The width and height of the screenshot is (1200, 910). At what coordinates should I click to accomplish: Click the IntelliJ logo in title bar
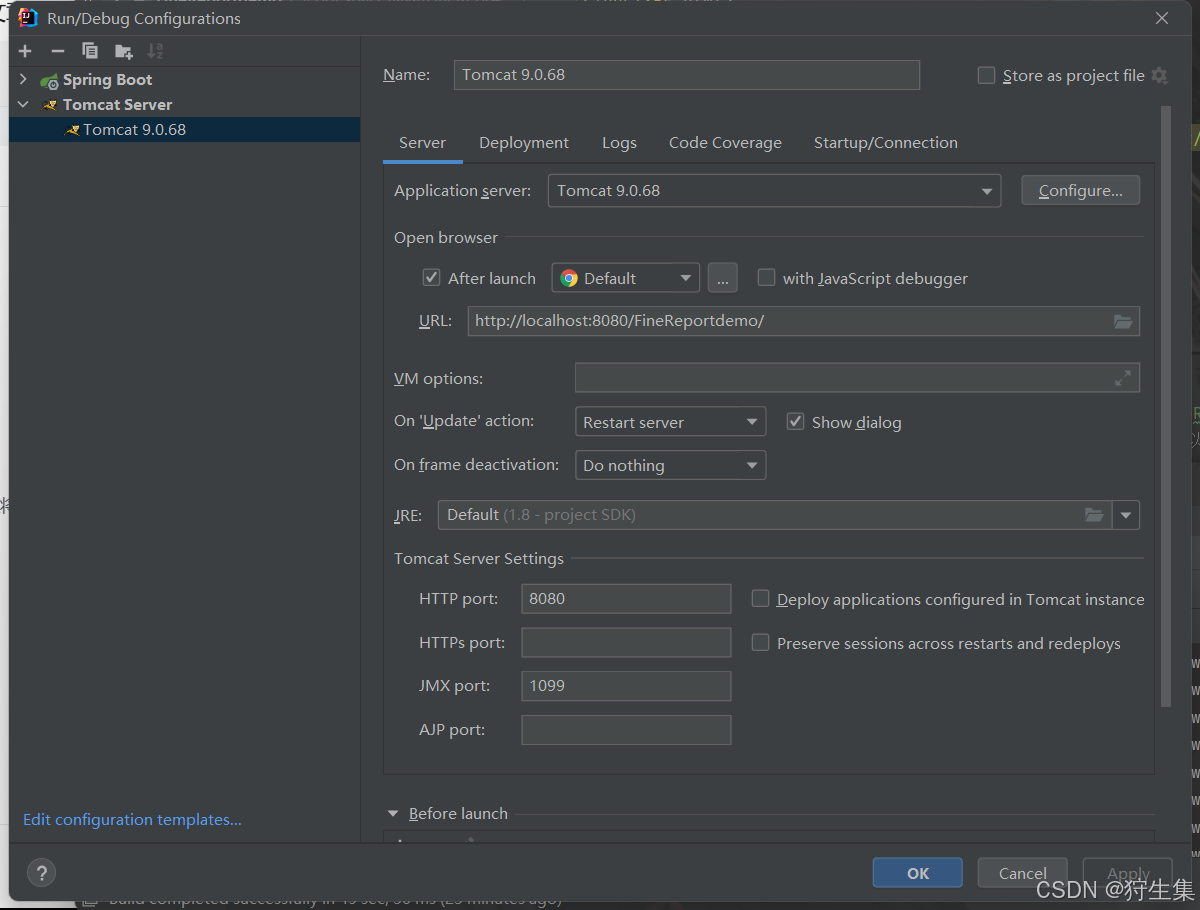(28, 17)
